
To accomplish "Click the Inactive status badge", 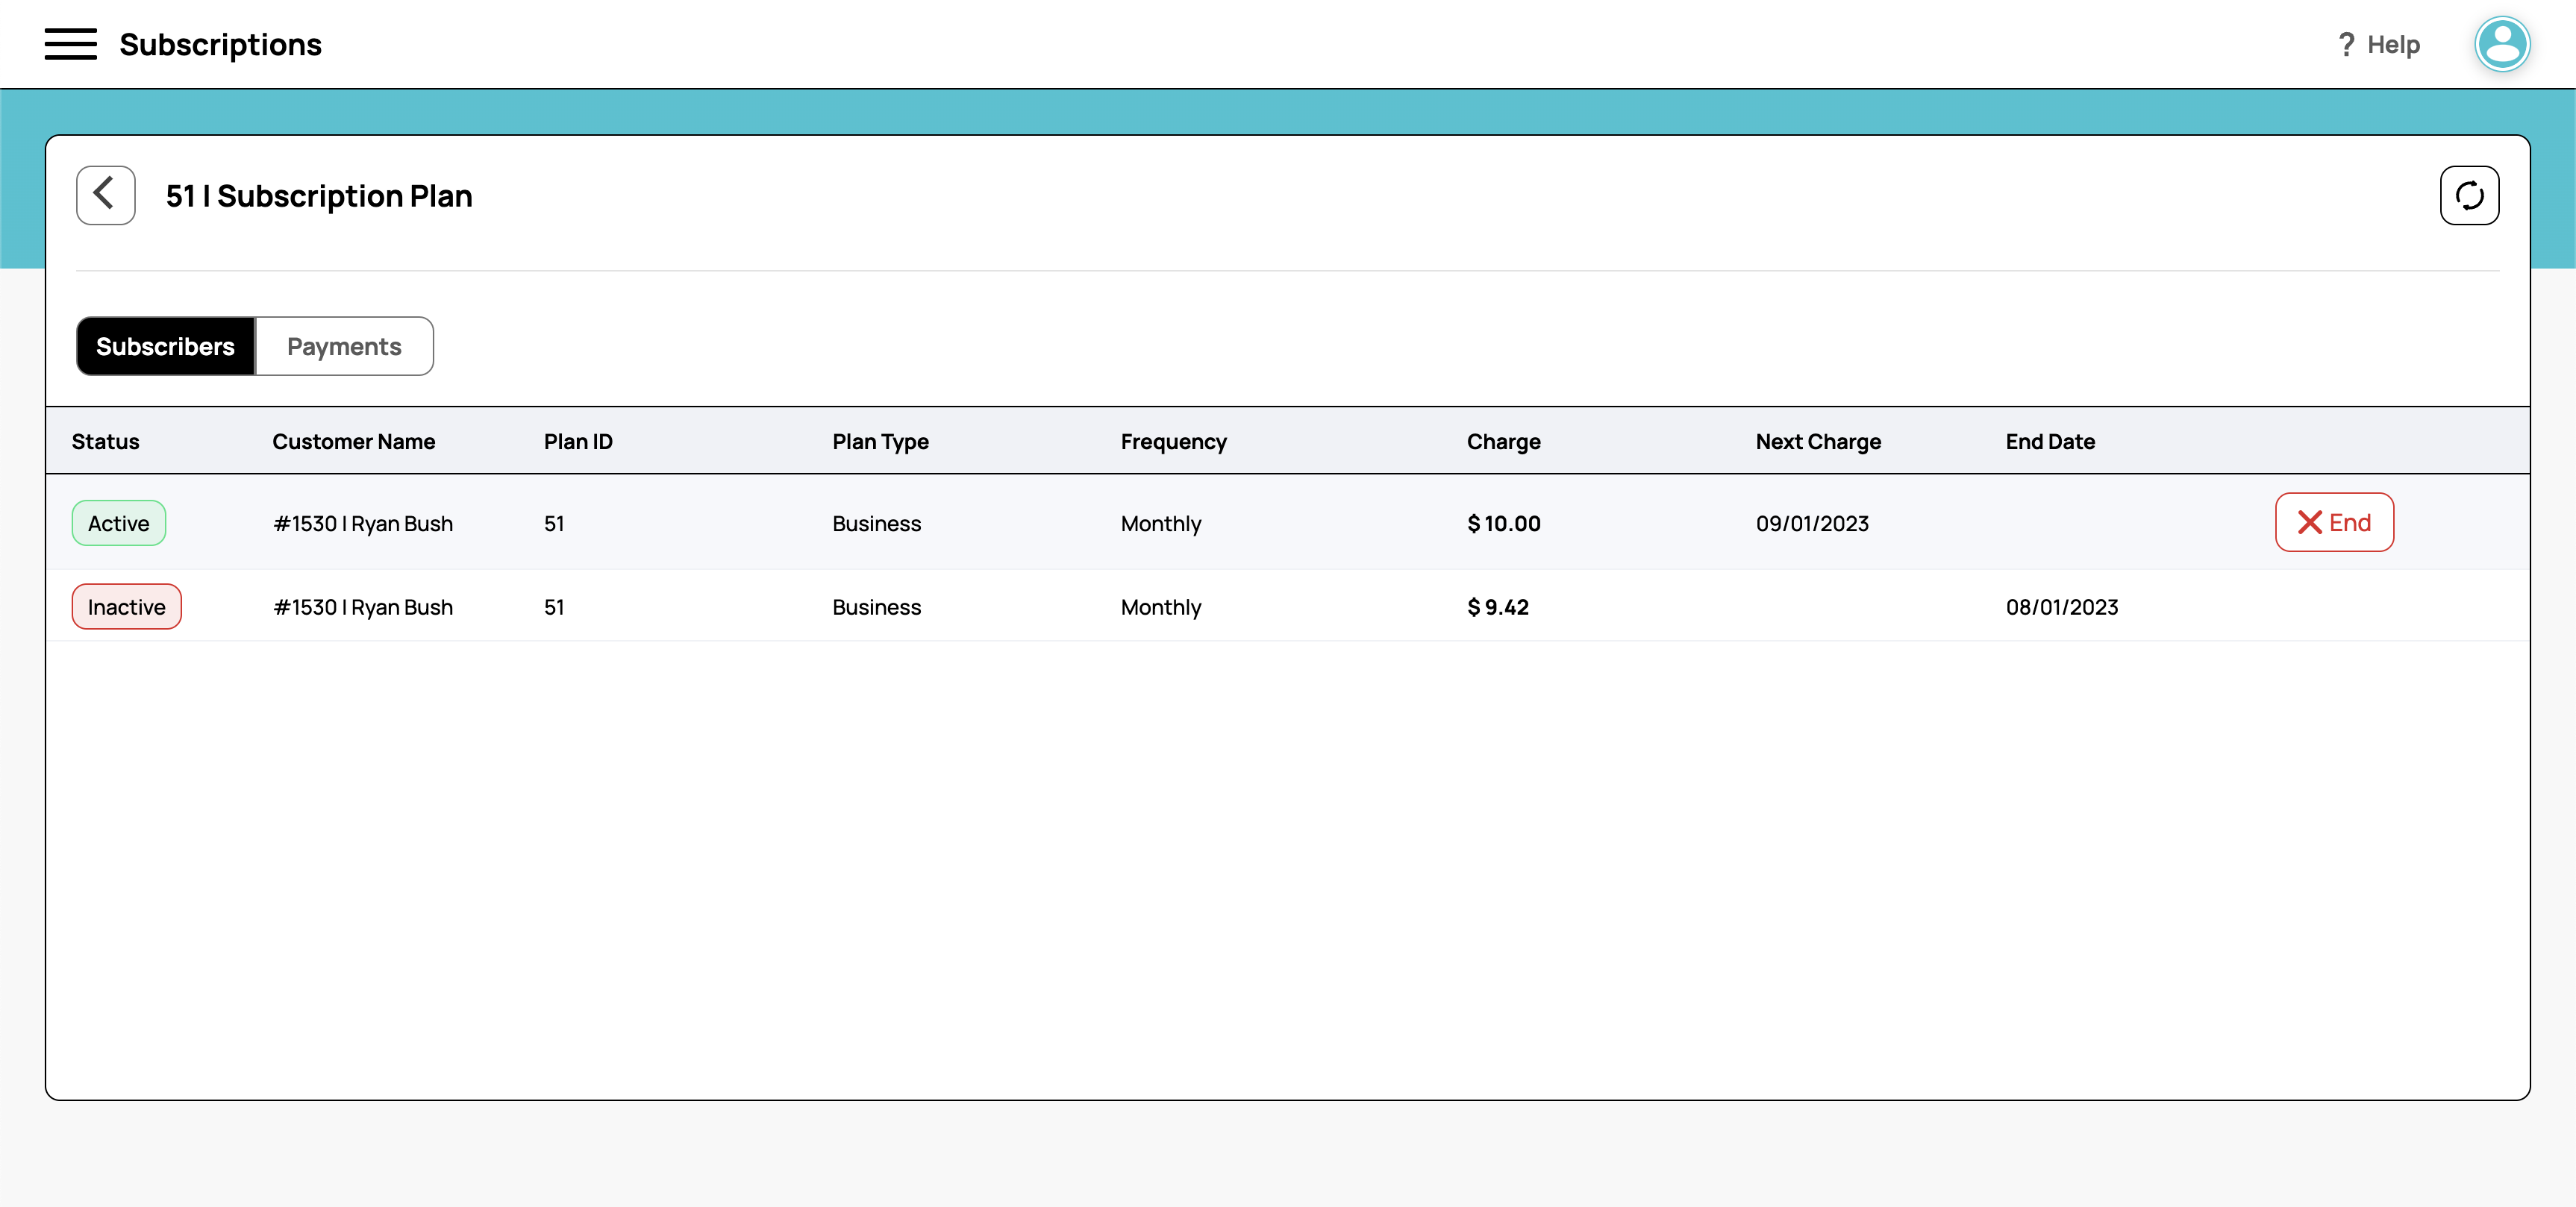I will click(x=126, y=607).
